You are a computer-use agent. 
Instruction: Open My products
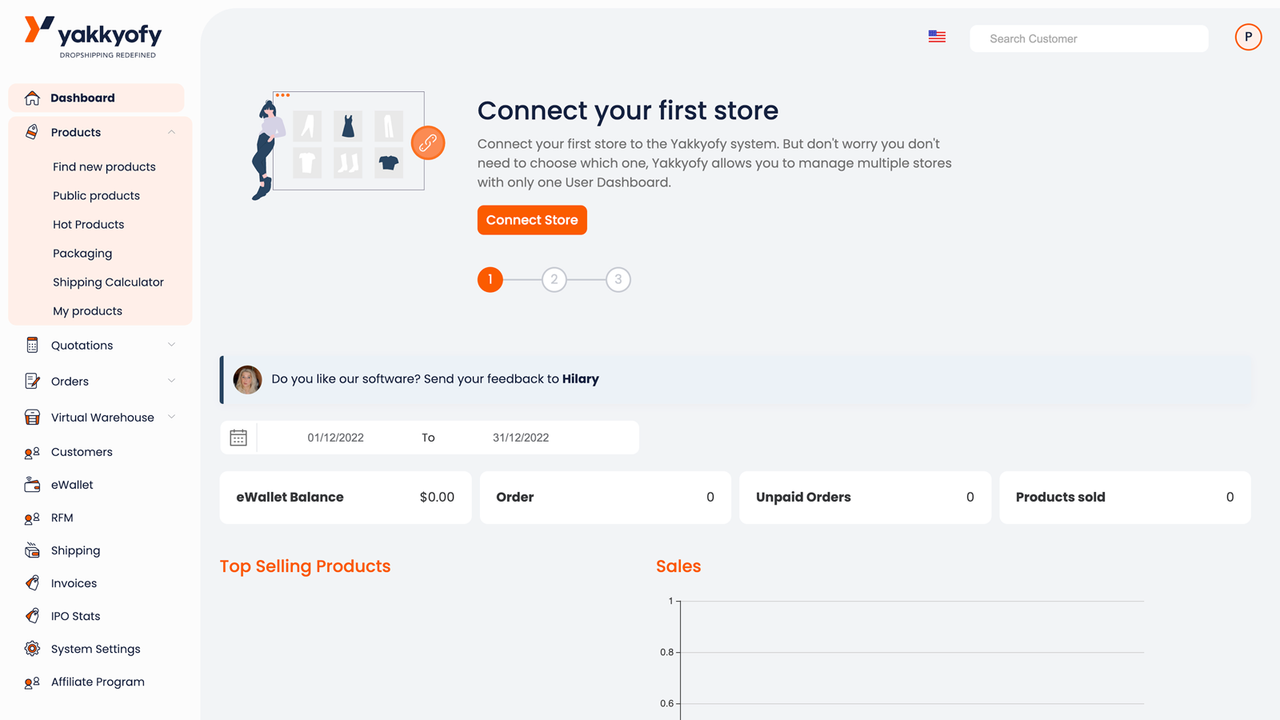[87, 311]
